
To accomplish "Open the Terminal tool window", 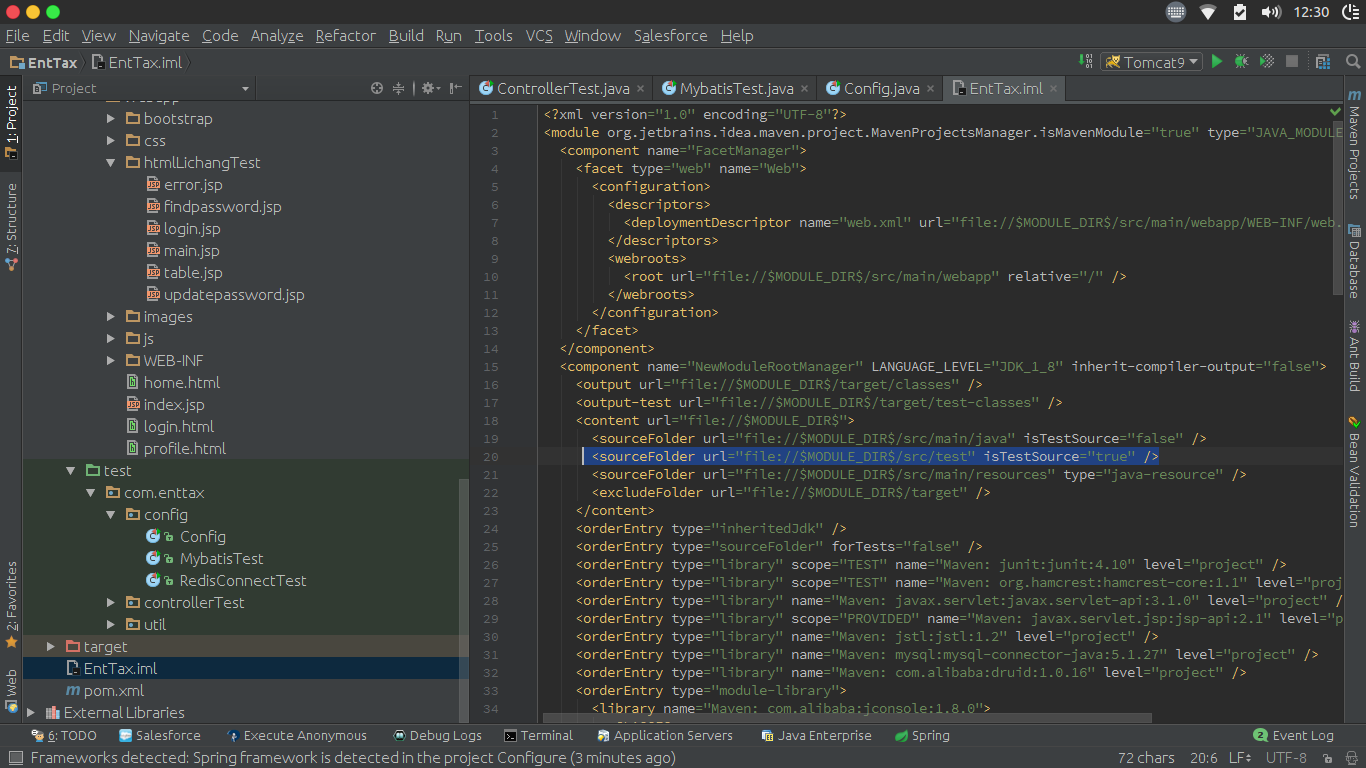I will tap(538, 735).
